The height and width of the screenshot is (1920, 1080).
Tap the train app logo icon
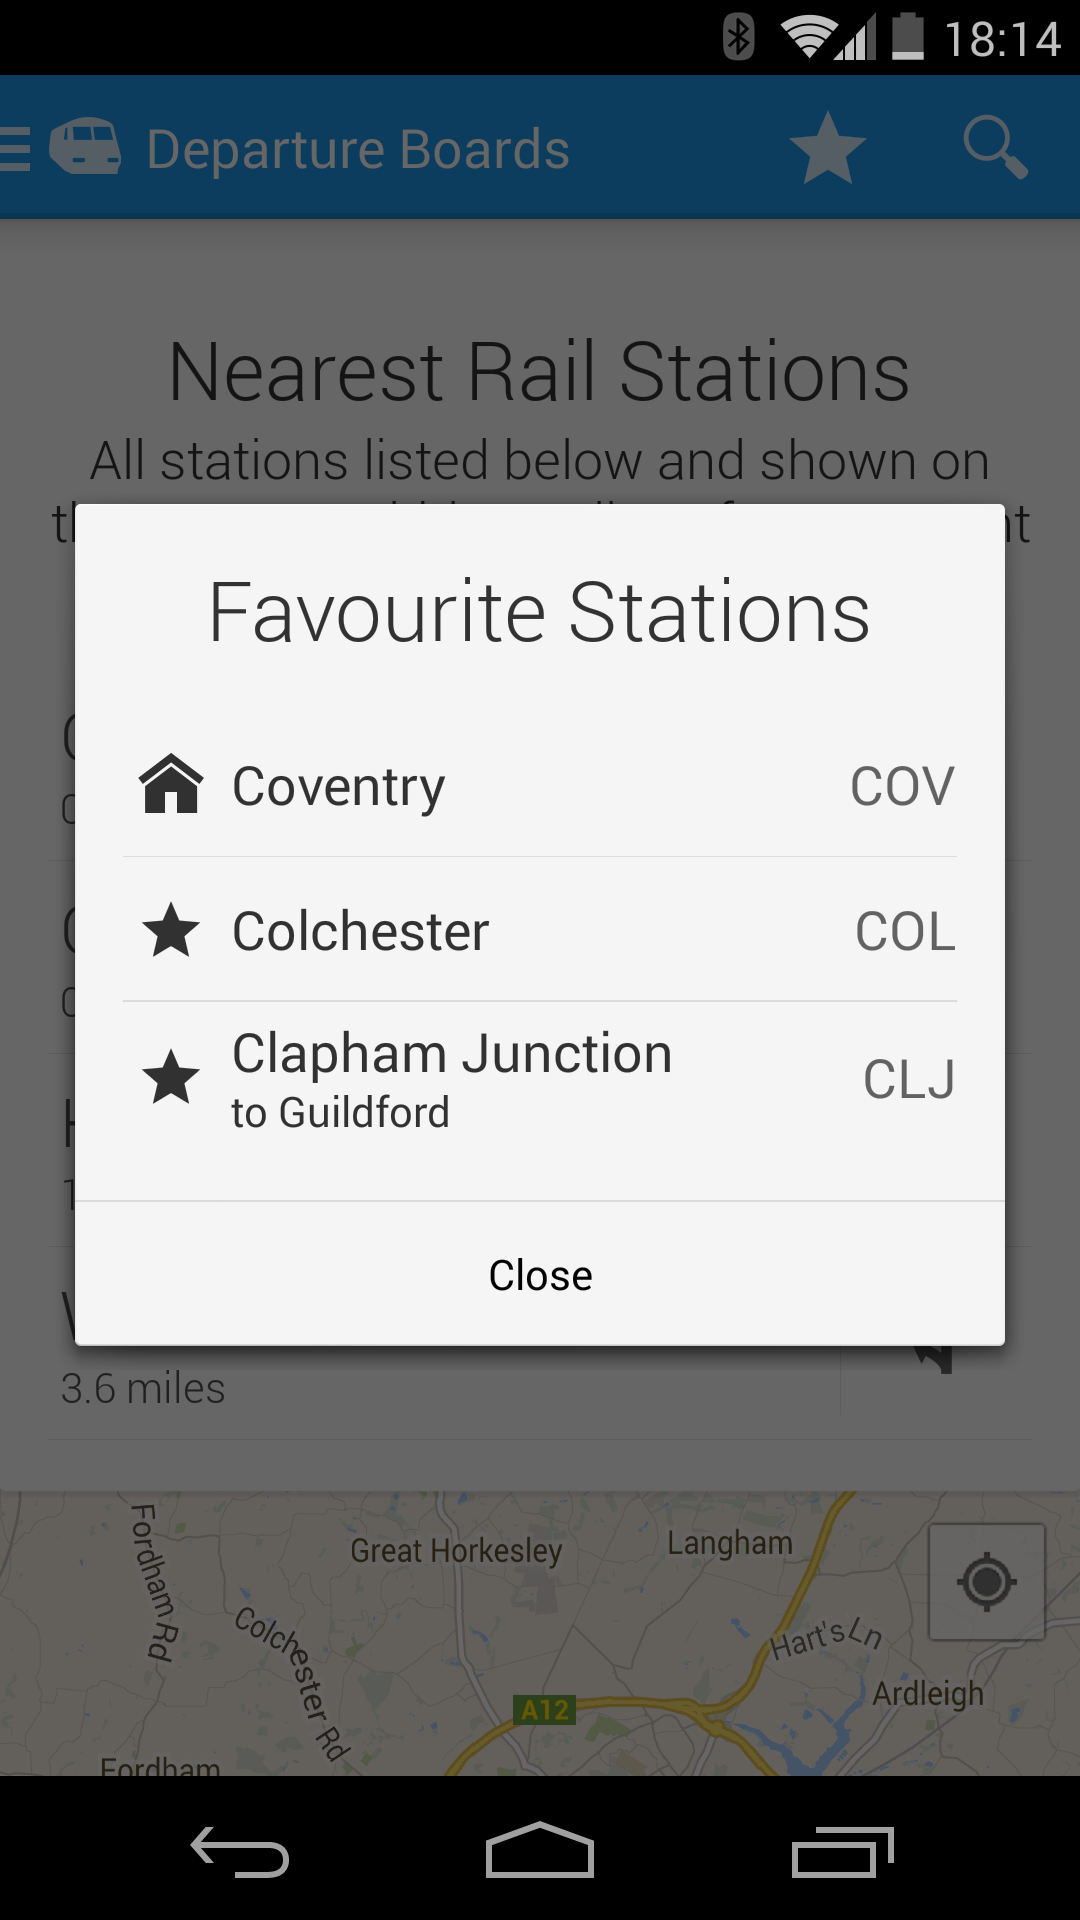click(85, 147)
